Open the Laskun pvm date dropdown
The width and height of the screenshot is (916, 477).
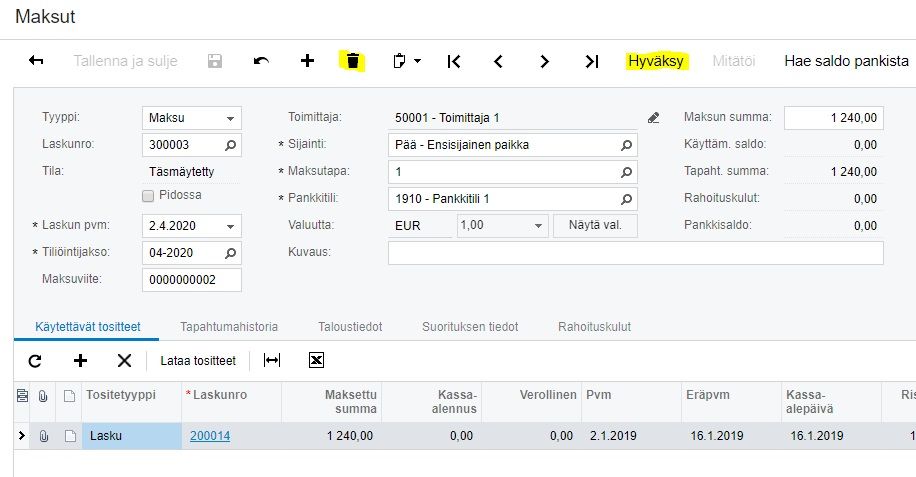coord(230,226)
